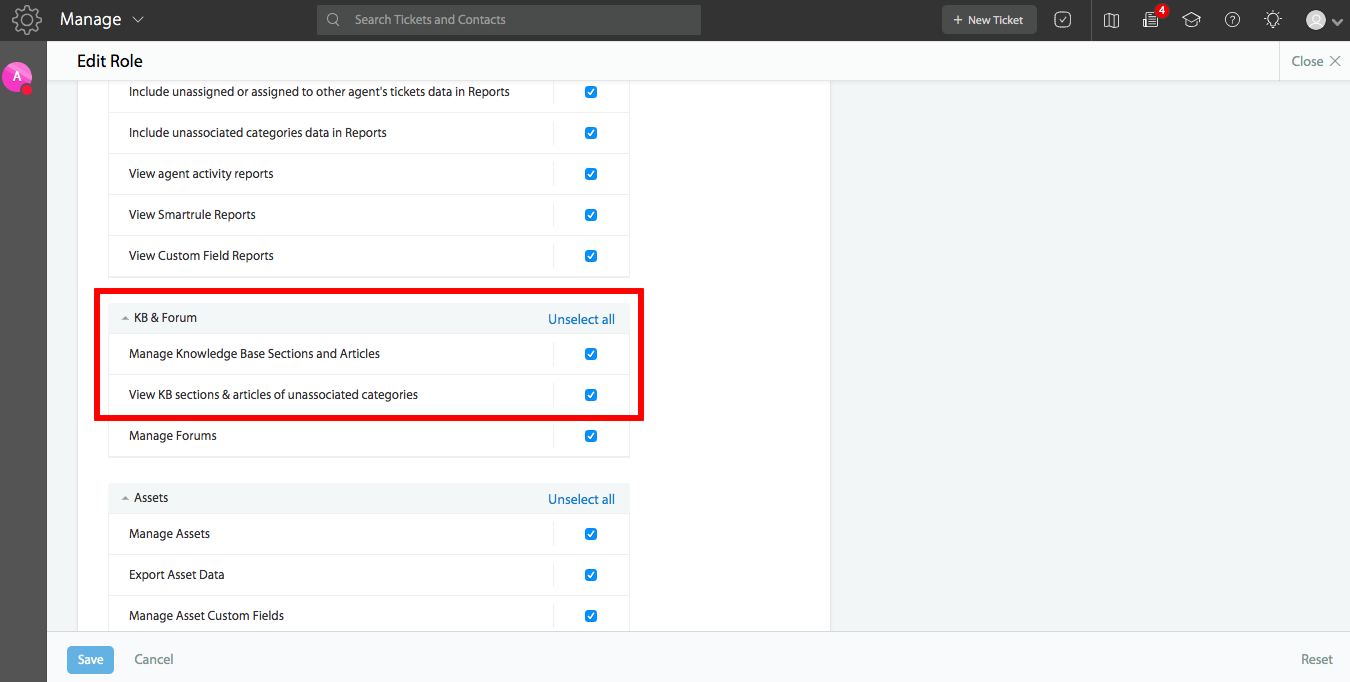Viewport: 1350px width, 682px height.
Task: Open the help question mark icon
Action: 1232,19
